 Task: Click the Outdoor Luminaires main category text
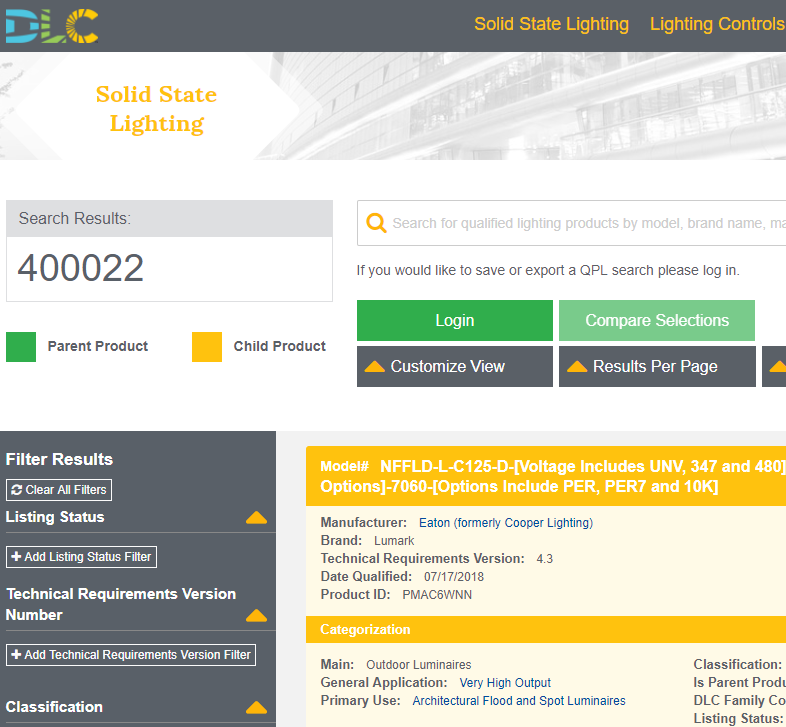419,665
